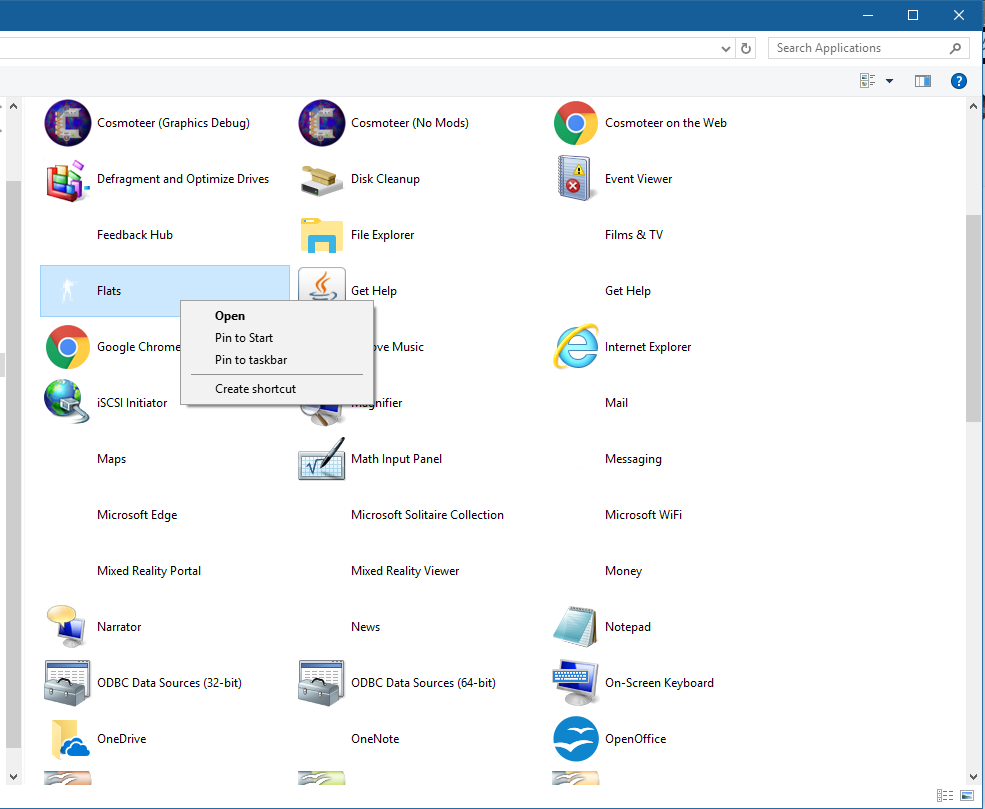Click the OneDrive cloud folder icon
Screen dimensions: 985x809
69,739
